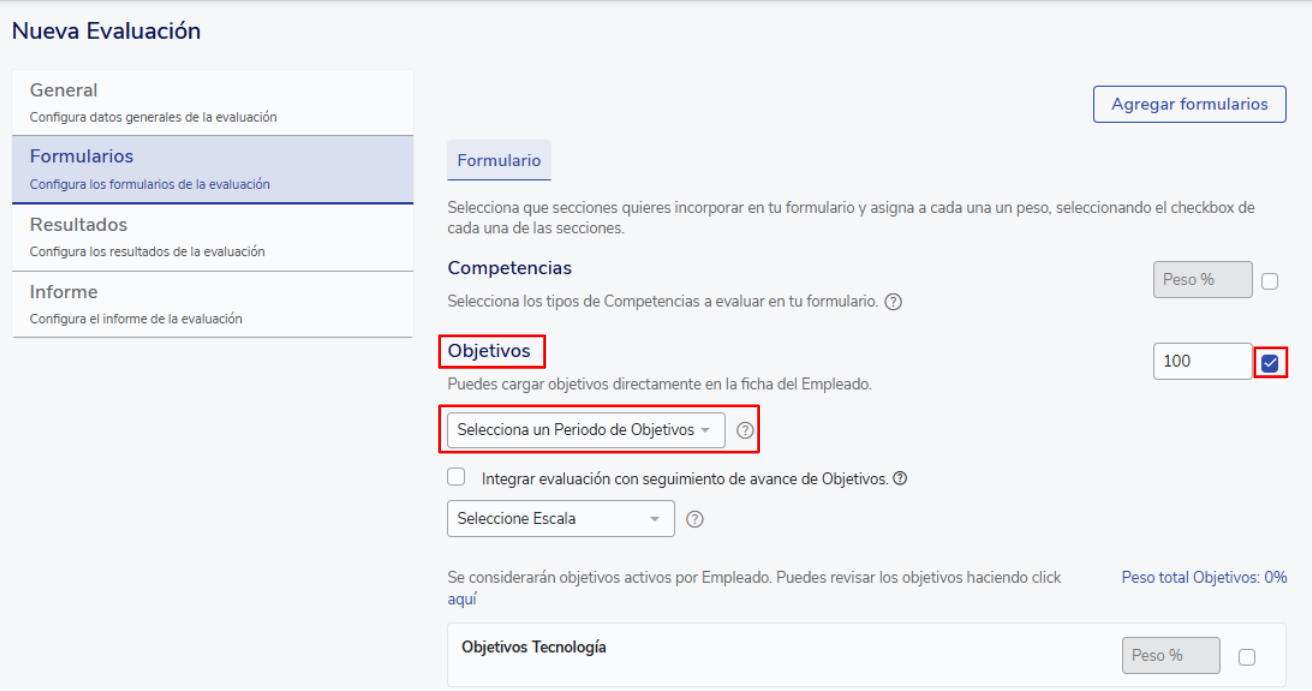Click help icon beside Periodo de Objetivos dropdown
The height and width of the screenshot is (691, 1312).
(745, 430)
